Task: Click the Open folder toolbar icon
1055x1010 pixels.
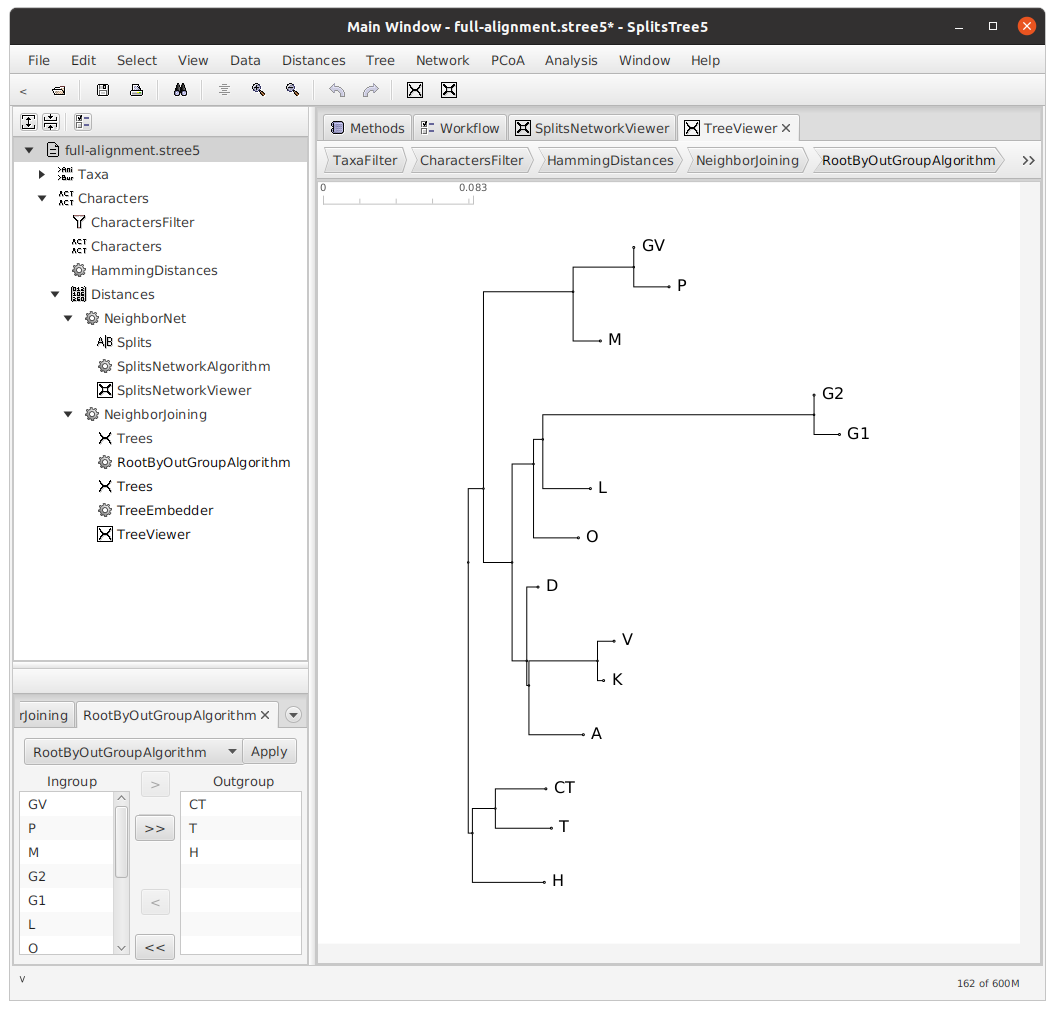Action: (x=58, y=90)
